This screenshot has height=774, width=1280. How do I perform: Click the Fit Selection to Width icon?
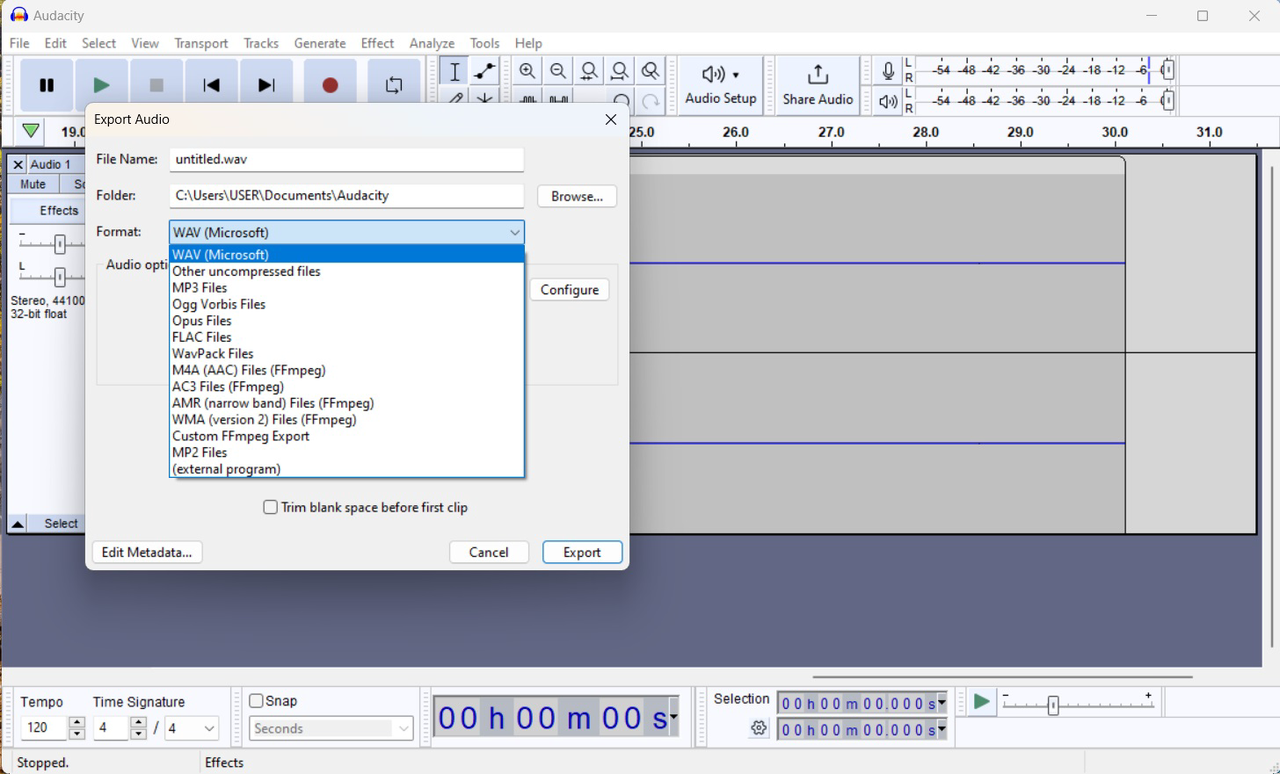point(588,71)
